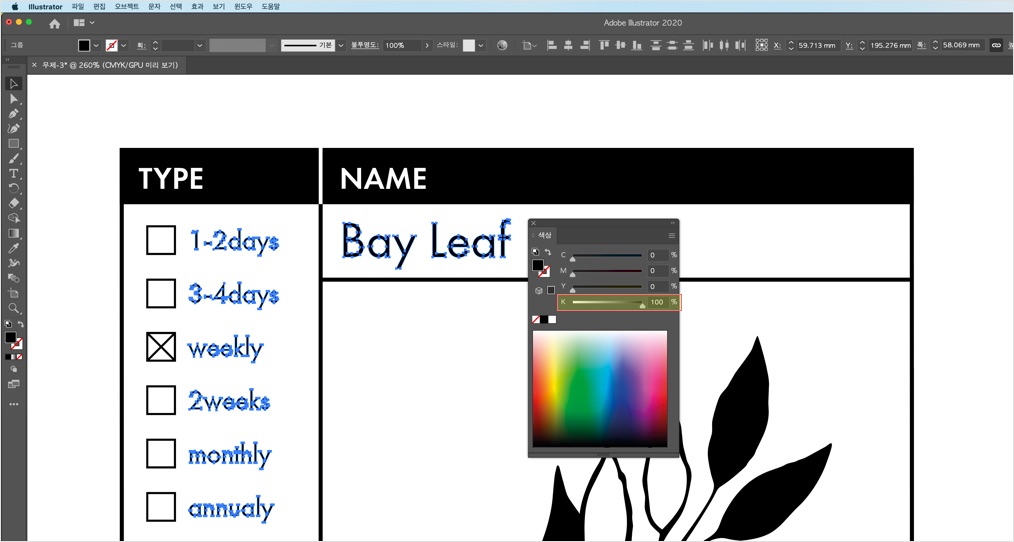Select the Gradient tool
This screenshot has height=542, width=1014.
tap(13, 233)
